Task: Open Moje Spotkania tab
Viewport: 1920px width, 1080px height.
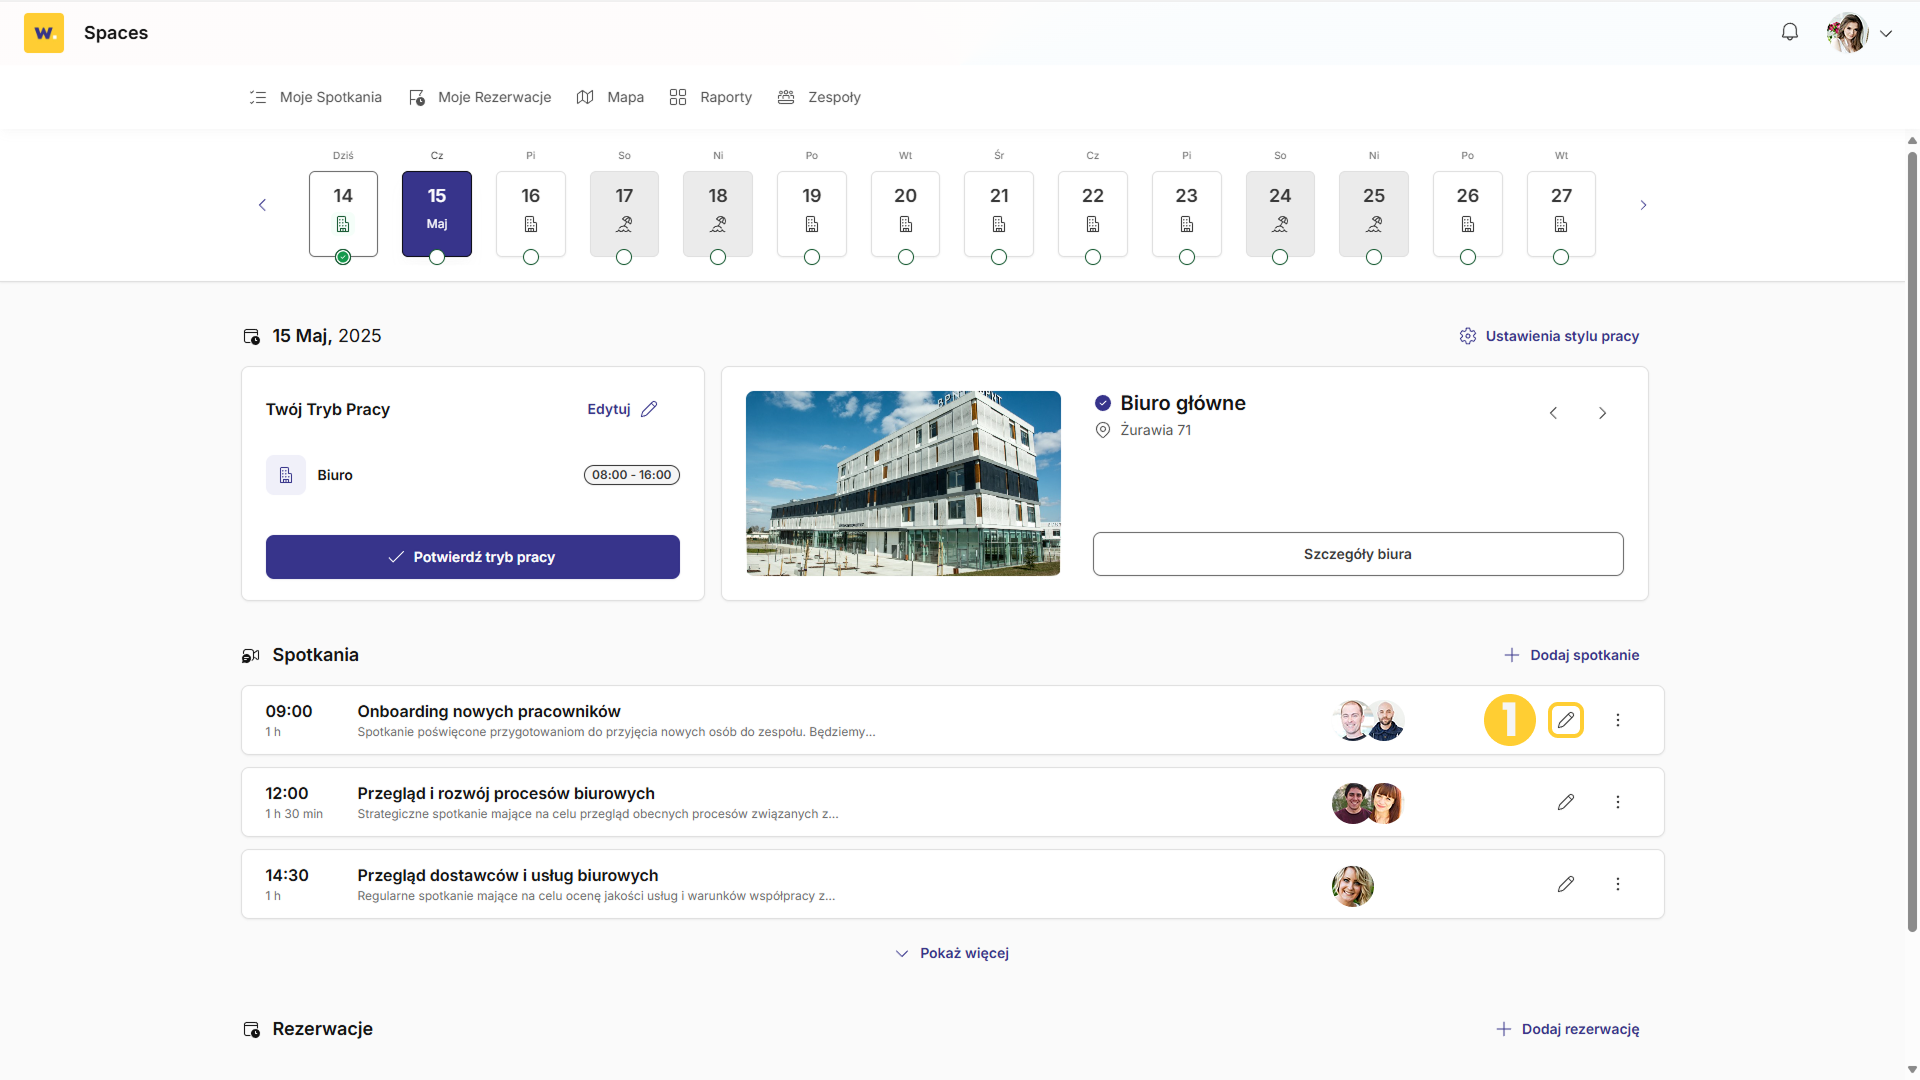Action: [x=316, y=97]
